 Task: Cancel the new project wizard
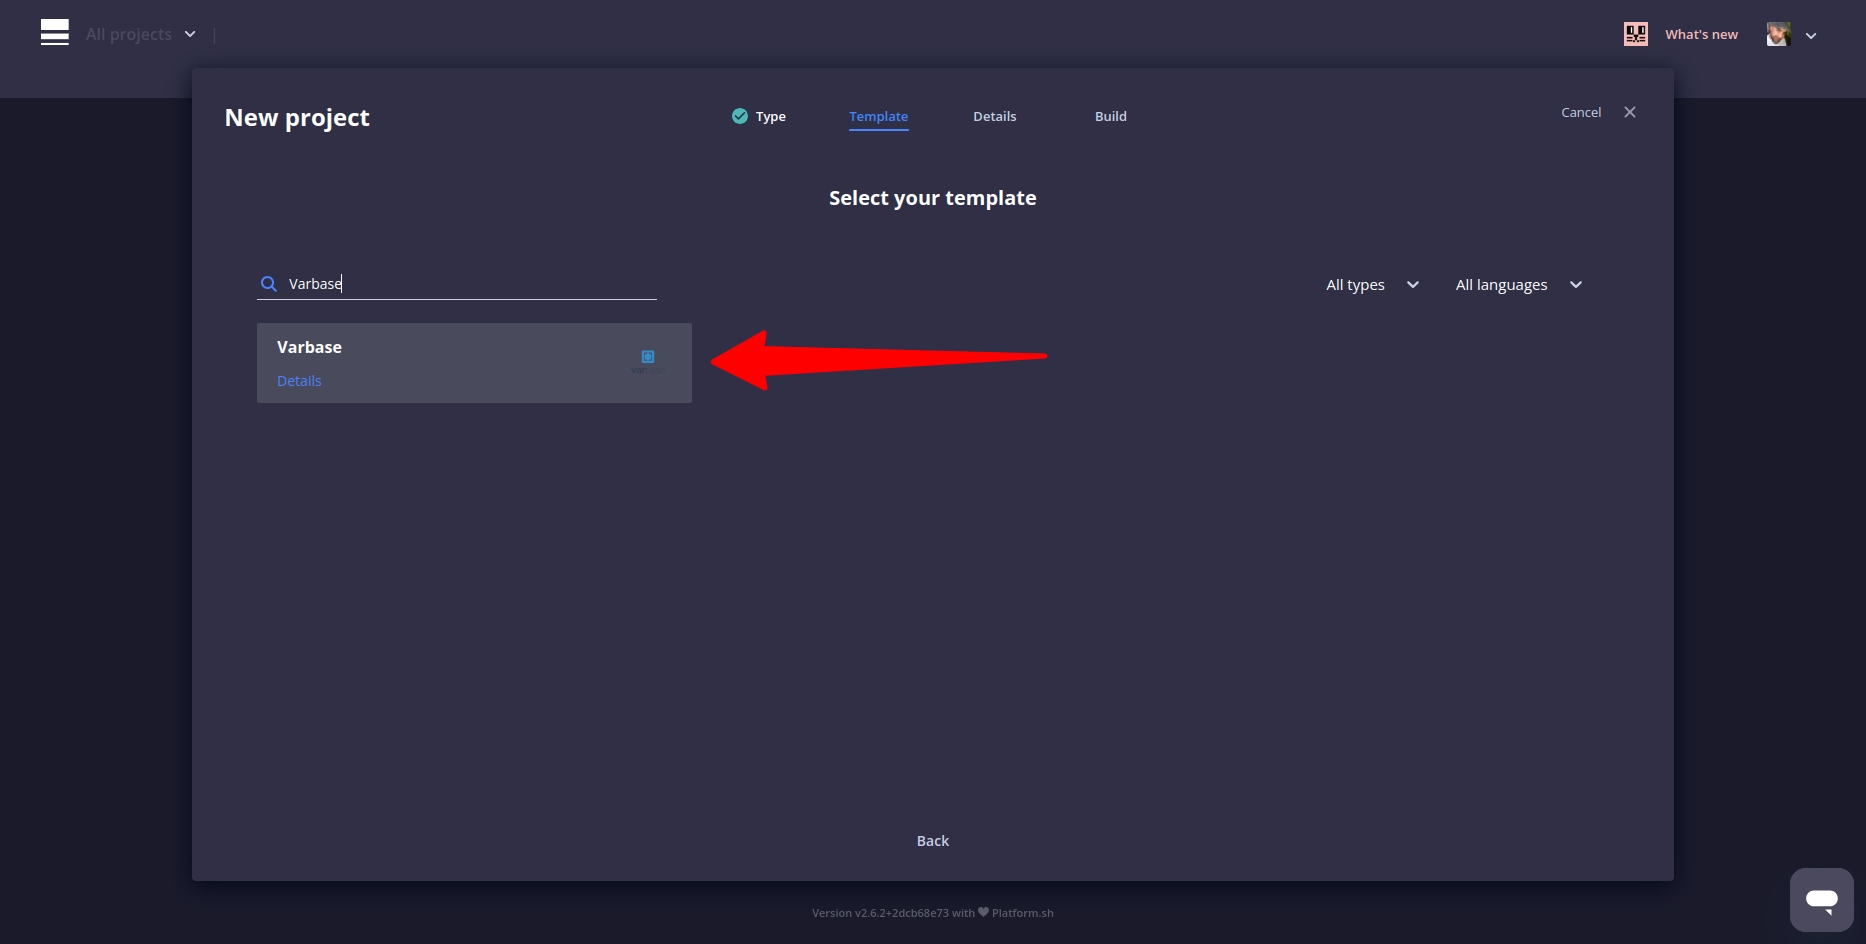1580,112
